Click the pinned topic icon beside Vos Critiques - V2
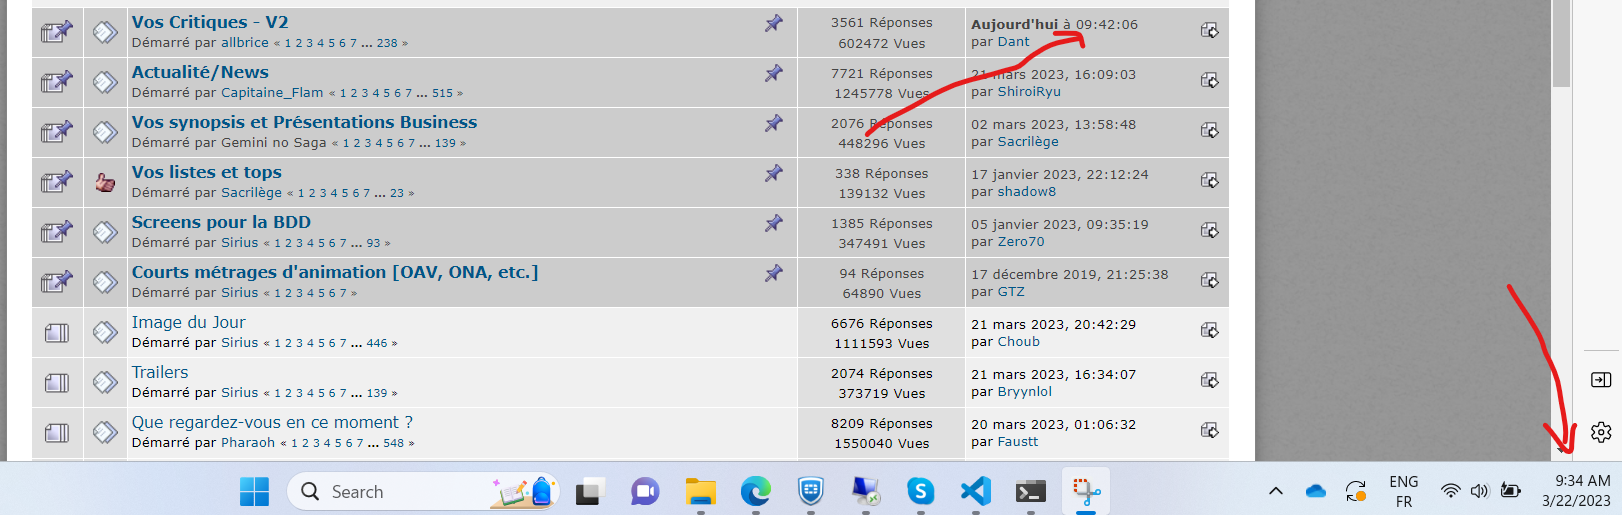This screenshot has width=1622, height=515. [57, 32]
